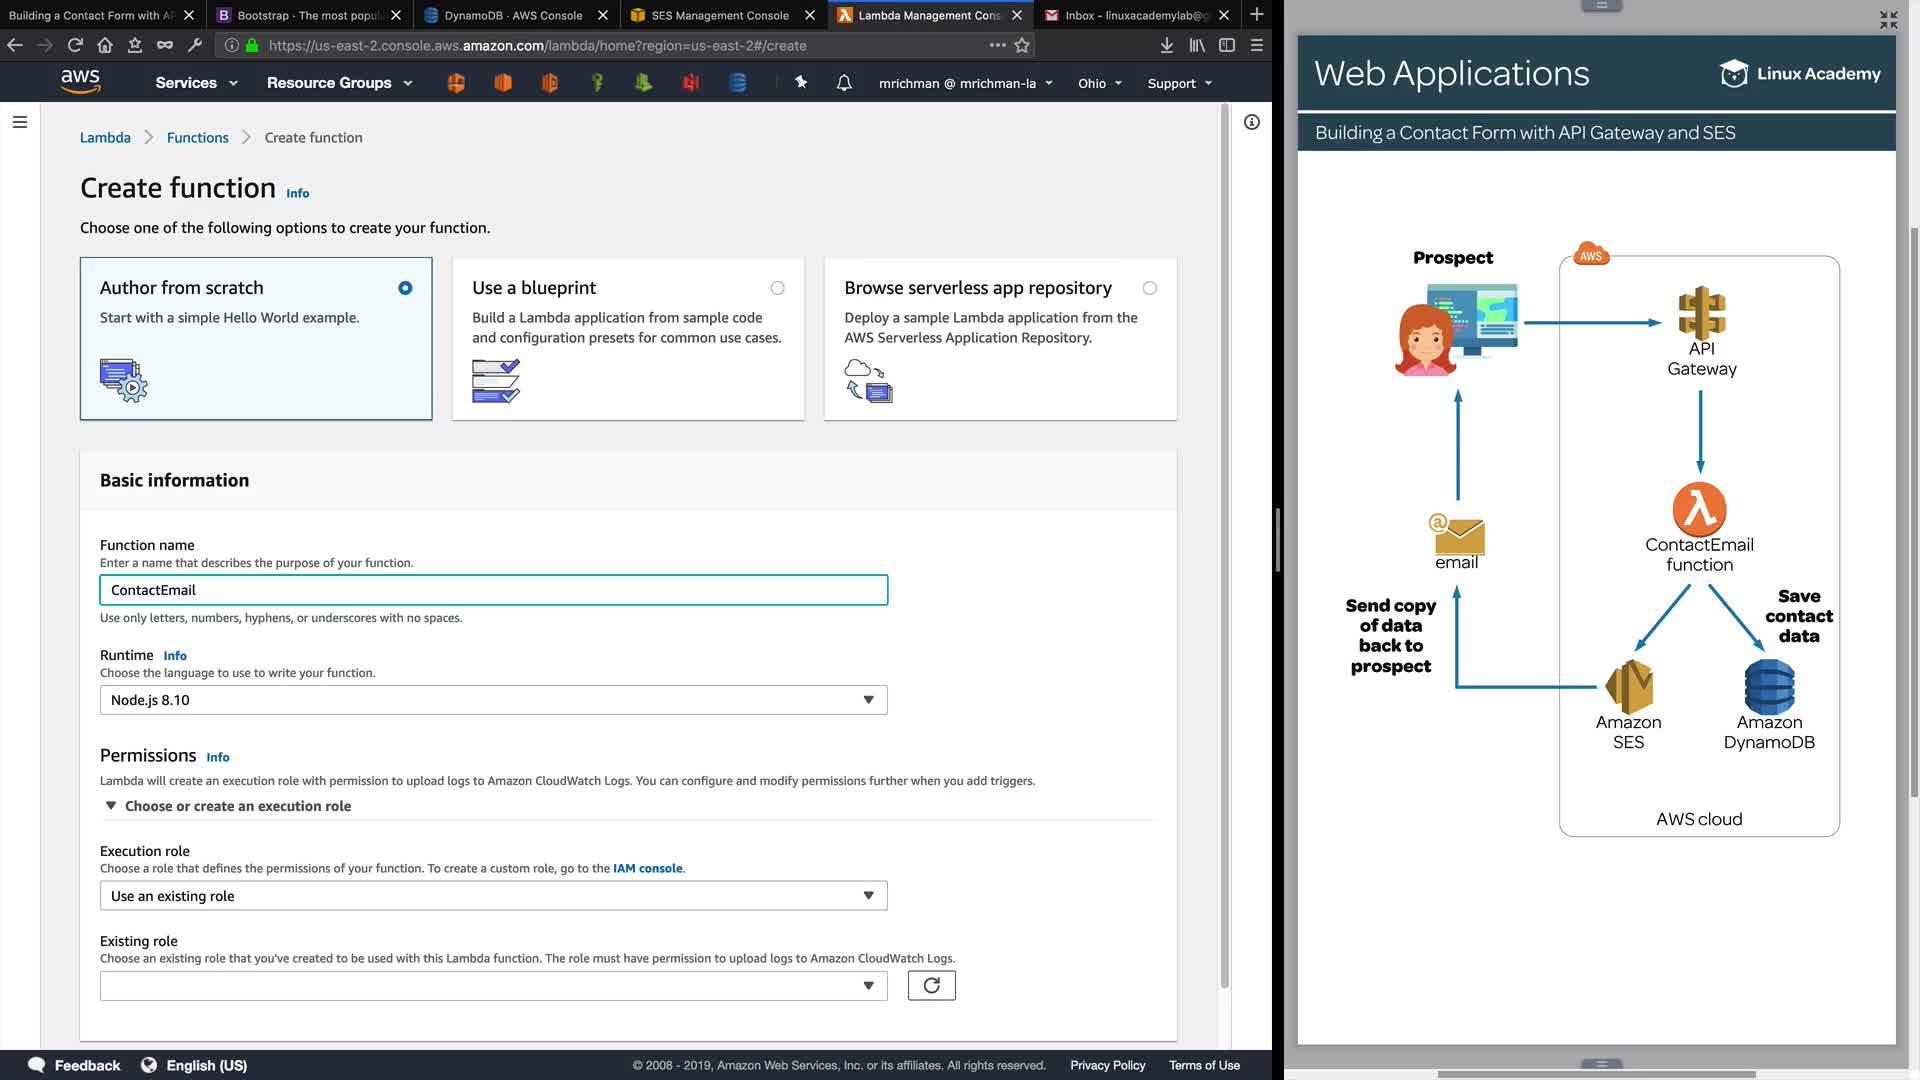Bookmark page with the star icon
The width and height of the screenshot is (1920, 1080).
(1022, 45)
